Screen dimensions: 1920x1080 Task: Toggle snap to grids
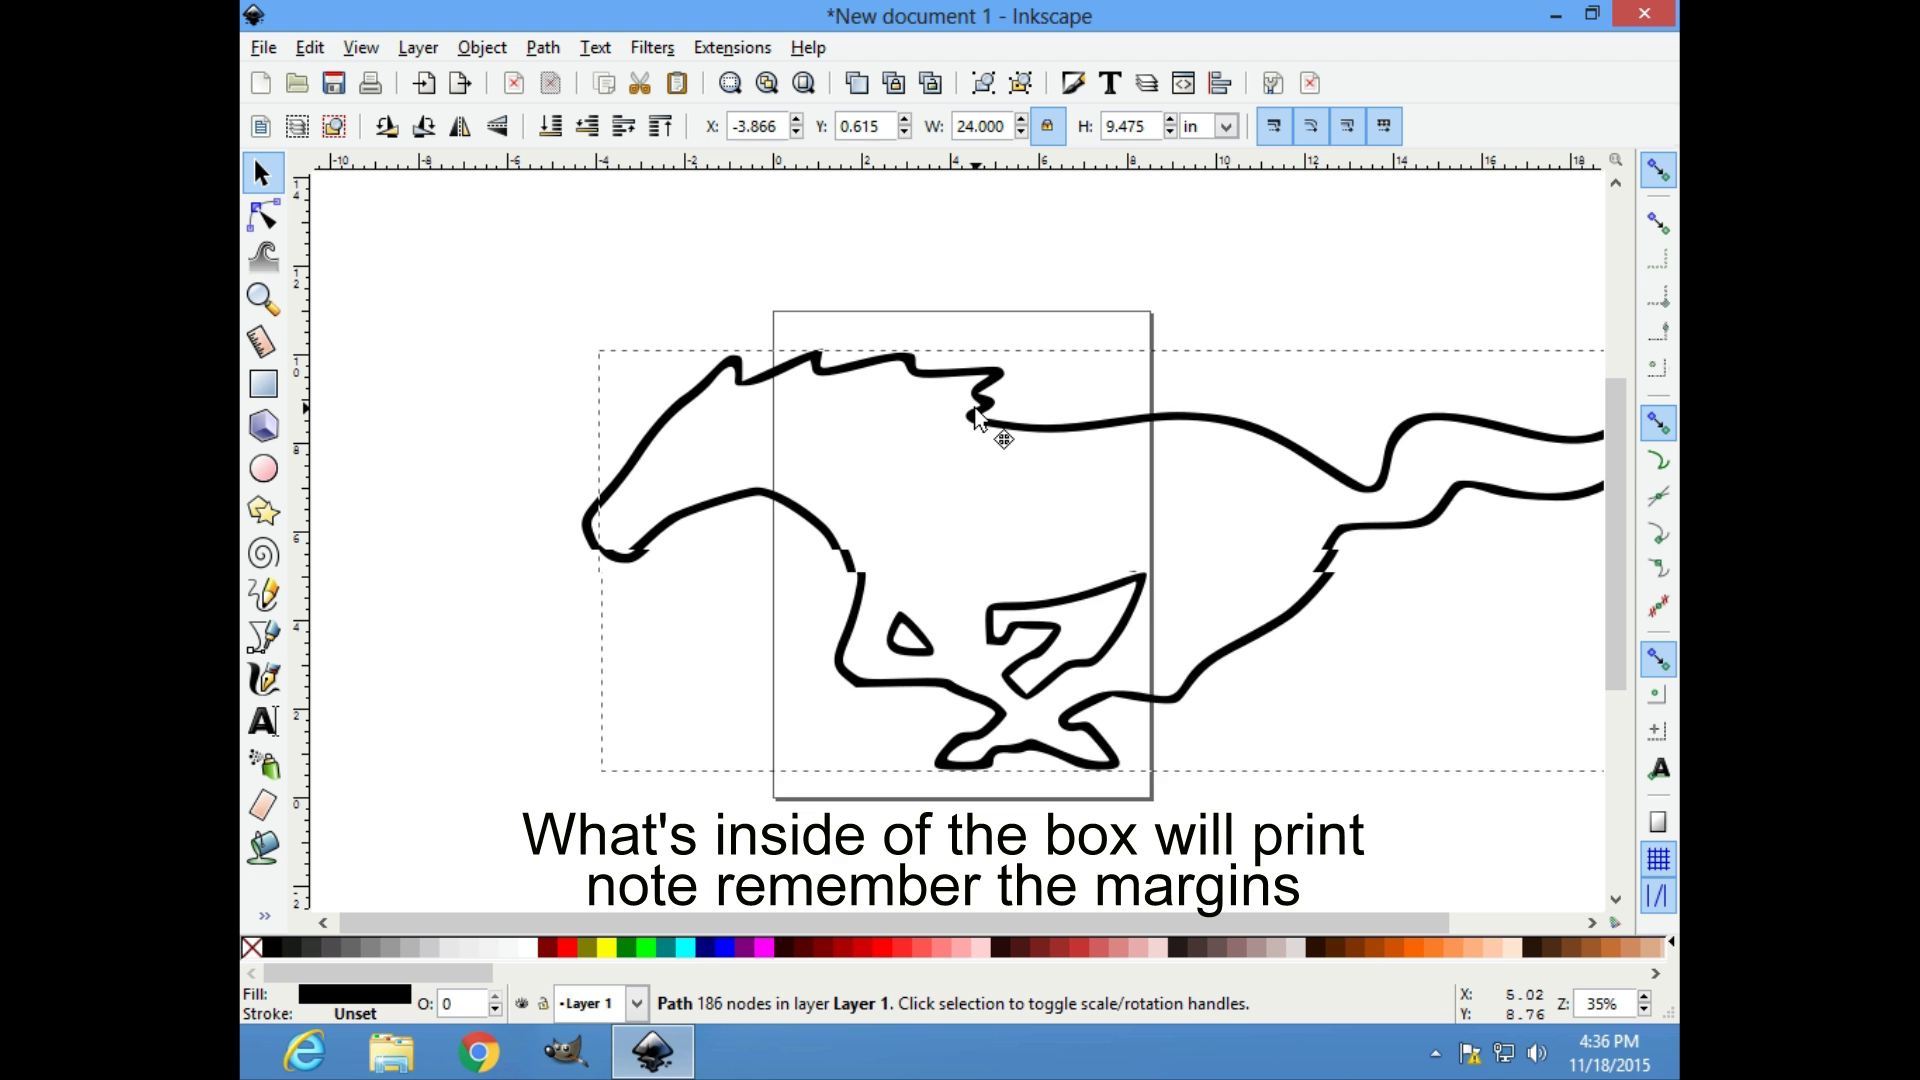click(x=1658, y=859)
